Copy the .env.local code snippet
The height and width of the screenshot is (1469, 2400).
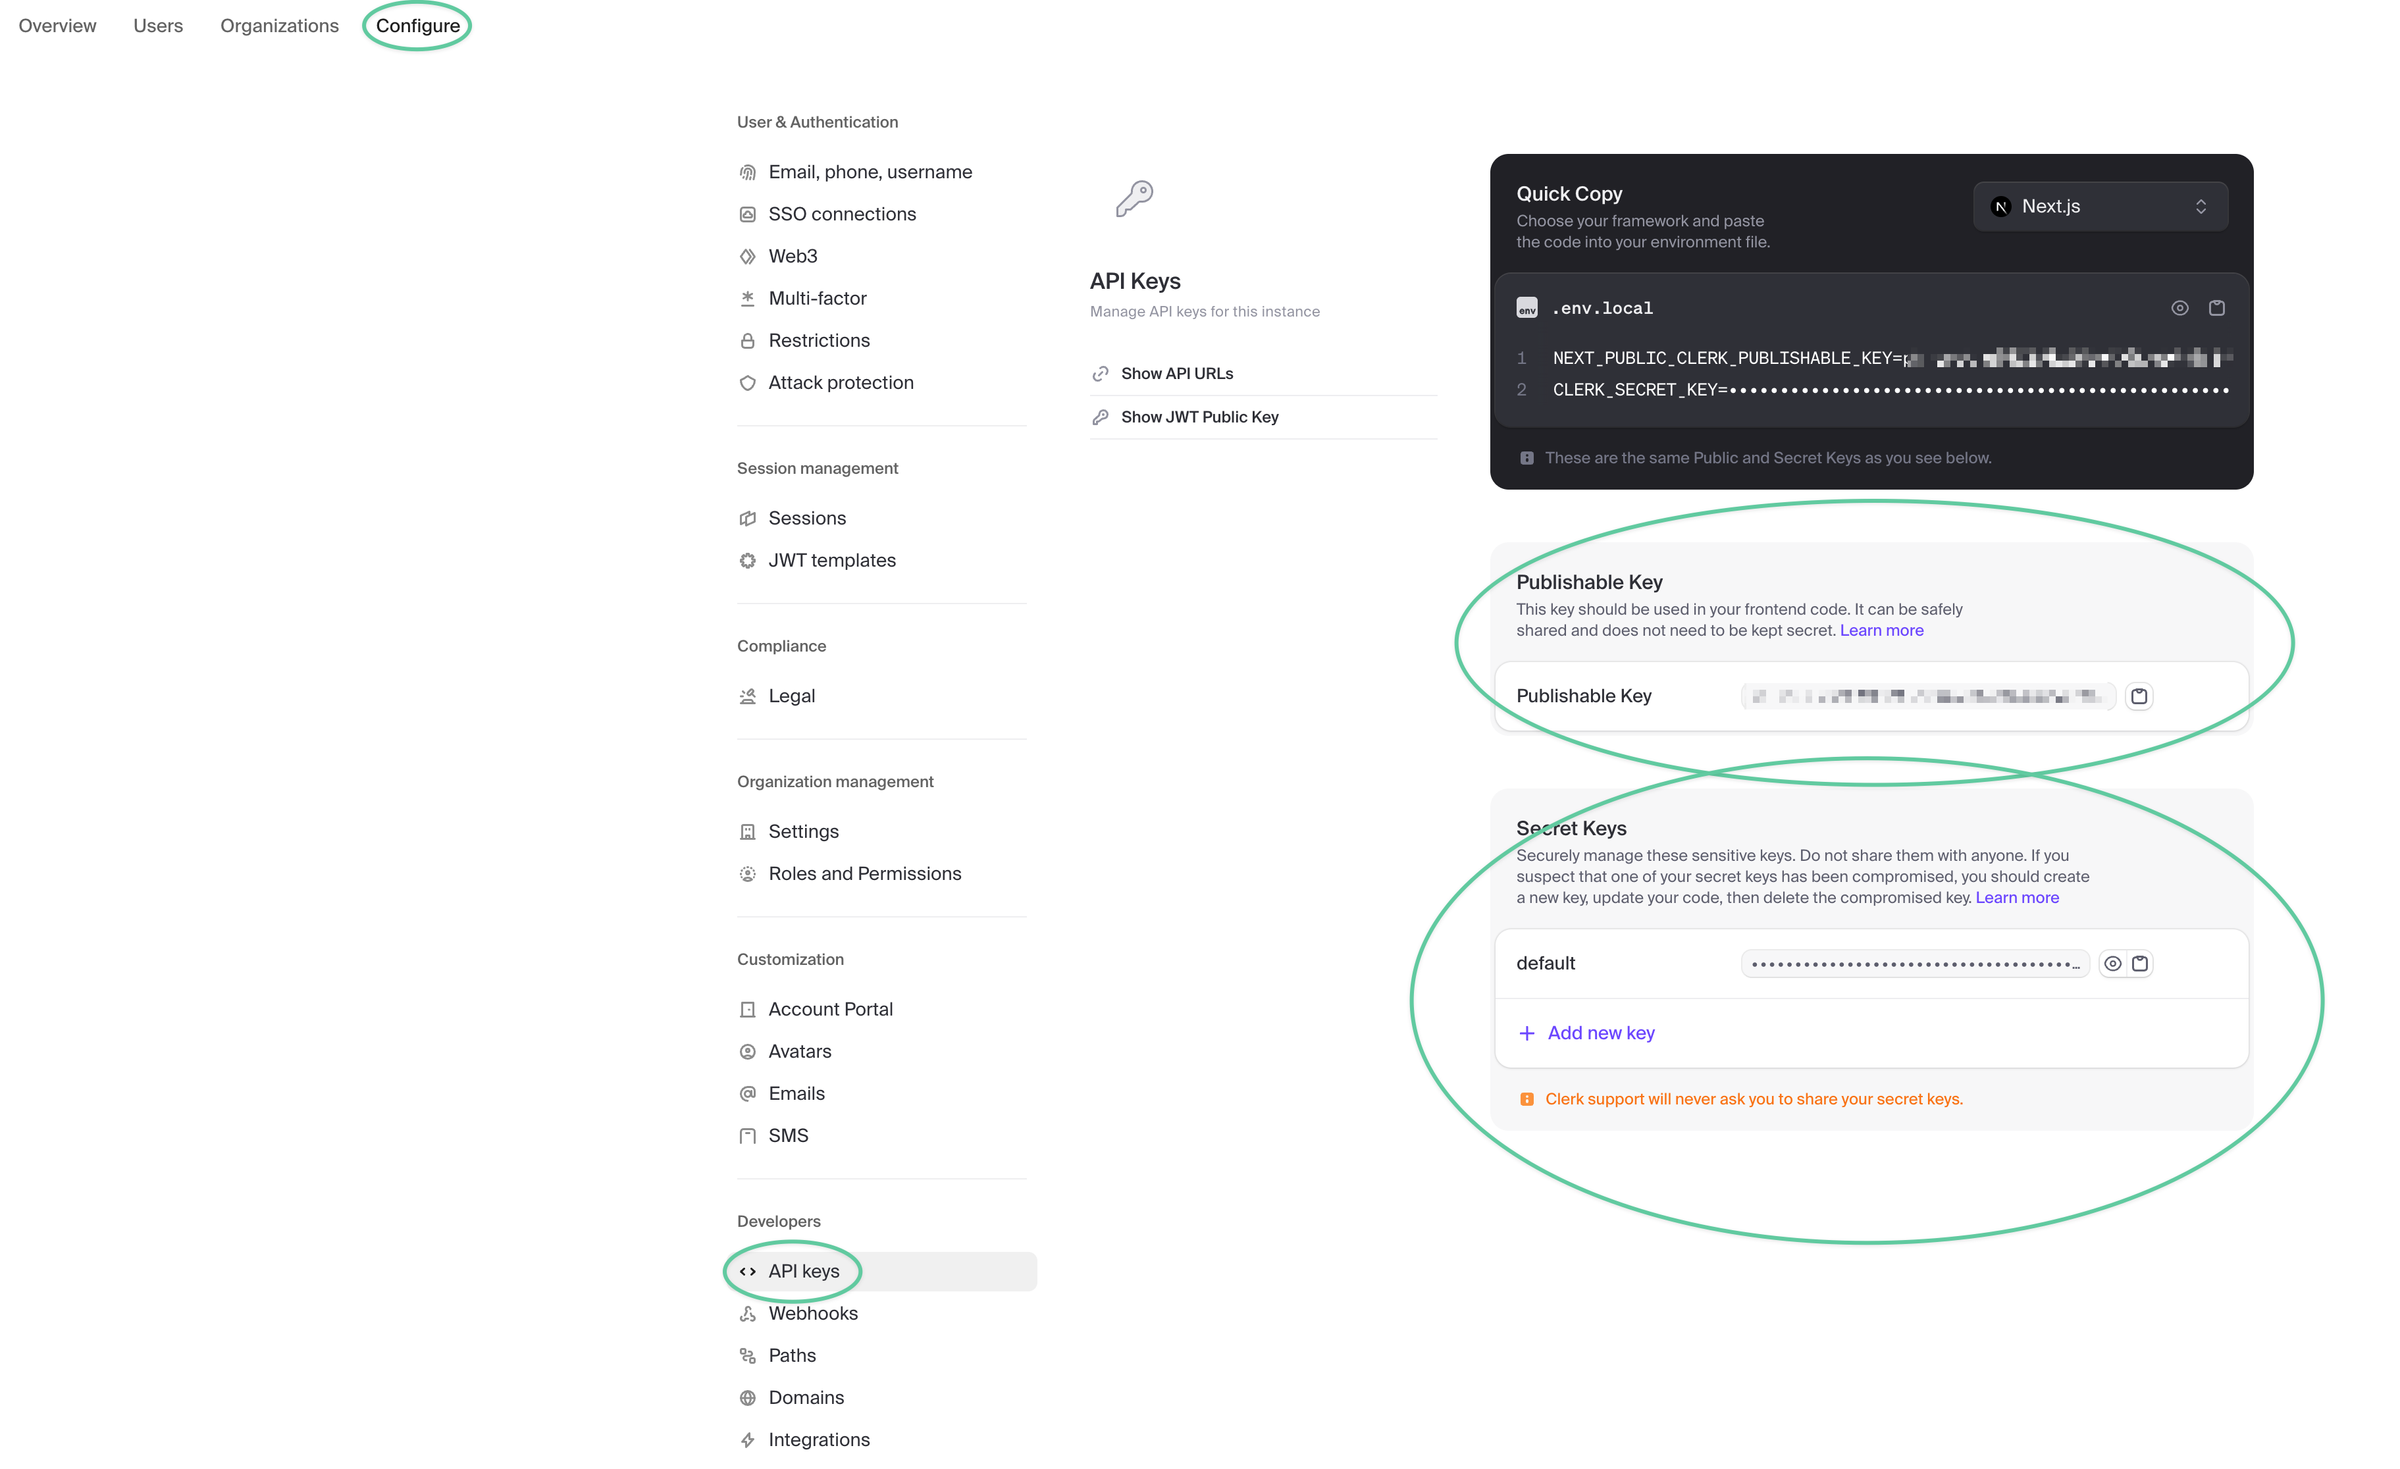(2217, 308)
